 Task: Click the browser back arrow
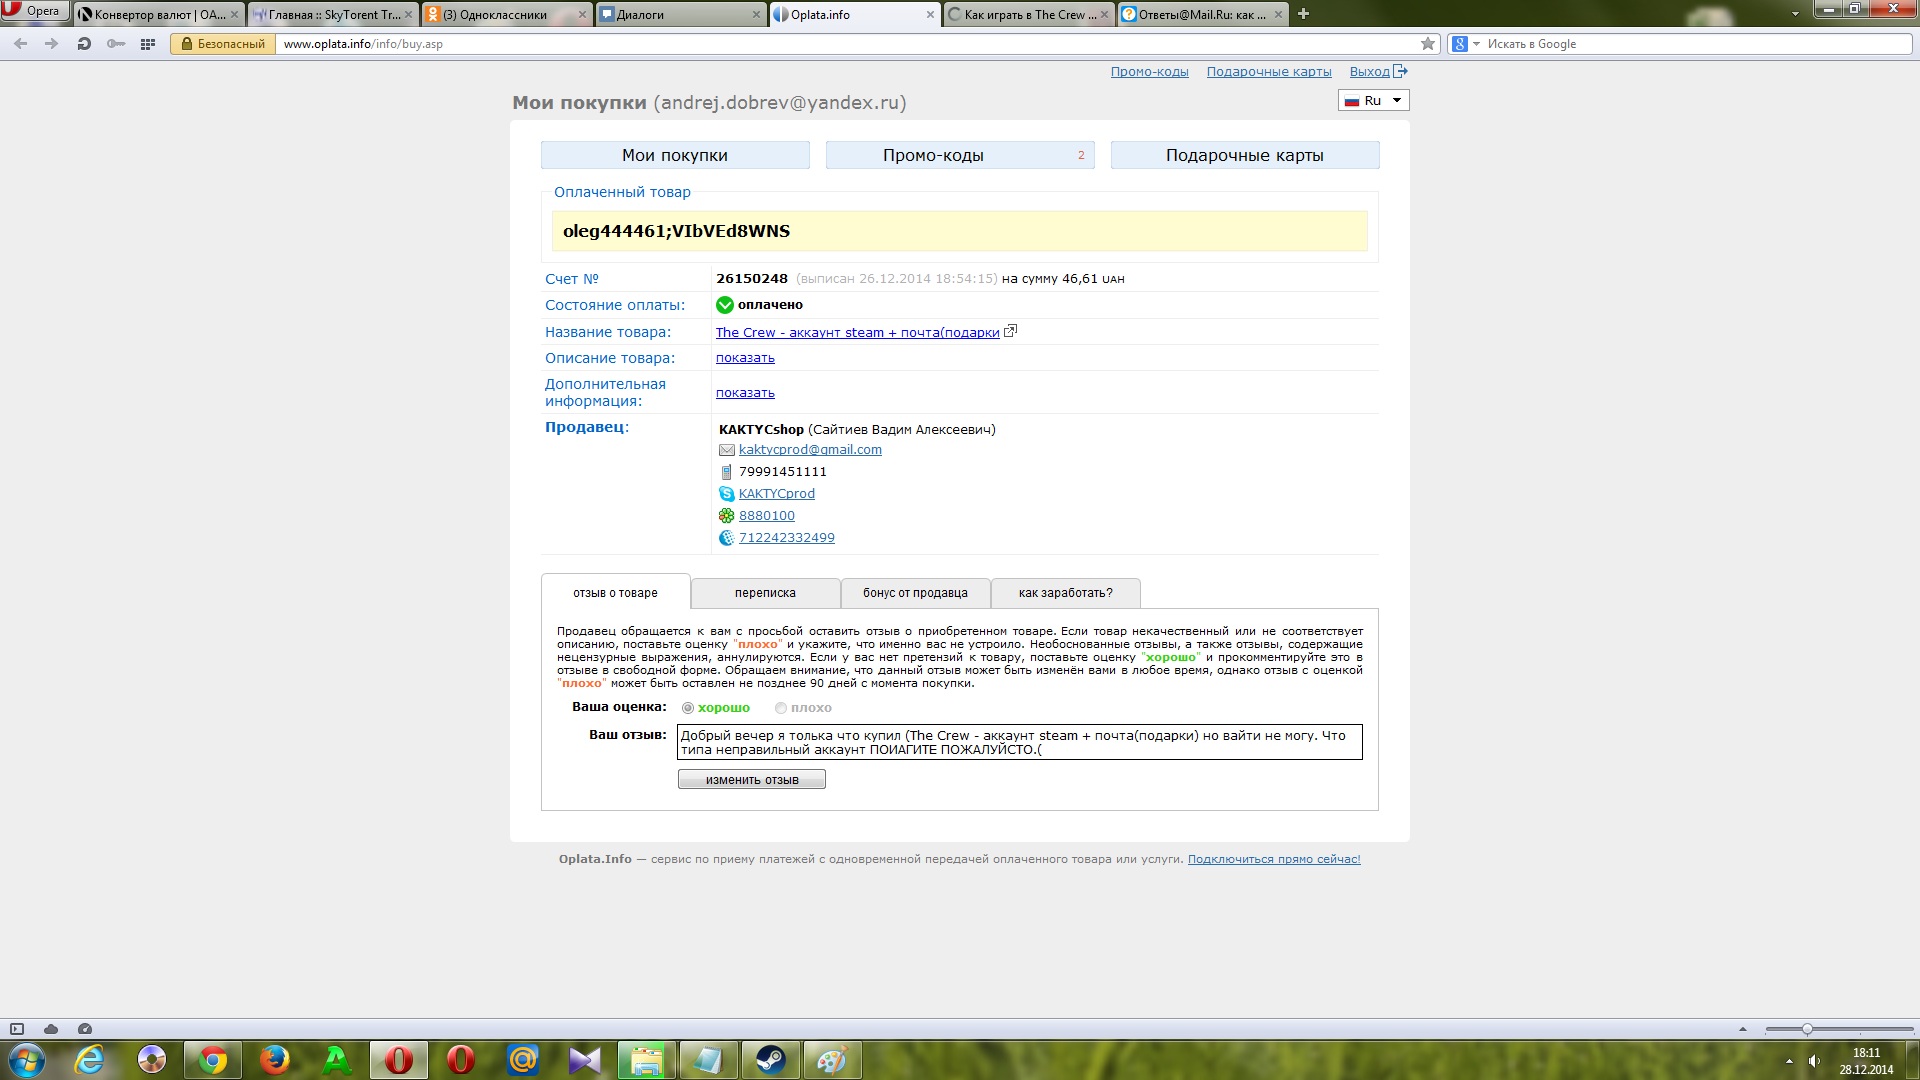pos(21,44)
